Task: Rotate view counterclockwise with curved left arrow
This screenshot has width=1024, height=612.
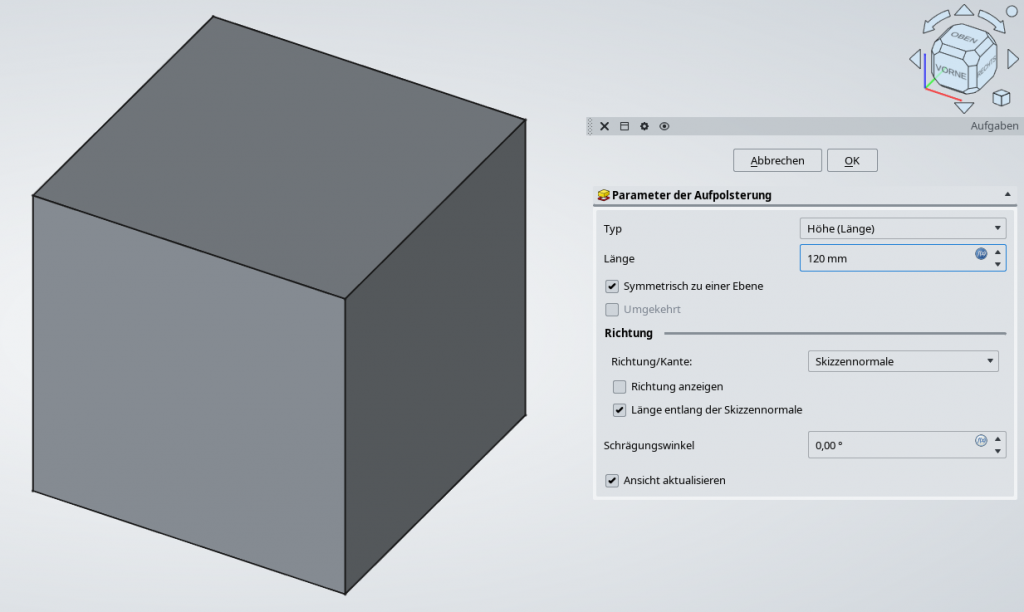Action: [936, 22]
